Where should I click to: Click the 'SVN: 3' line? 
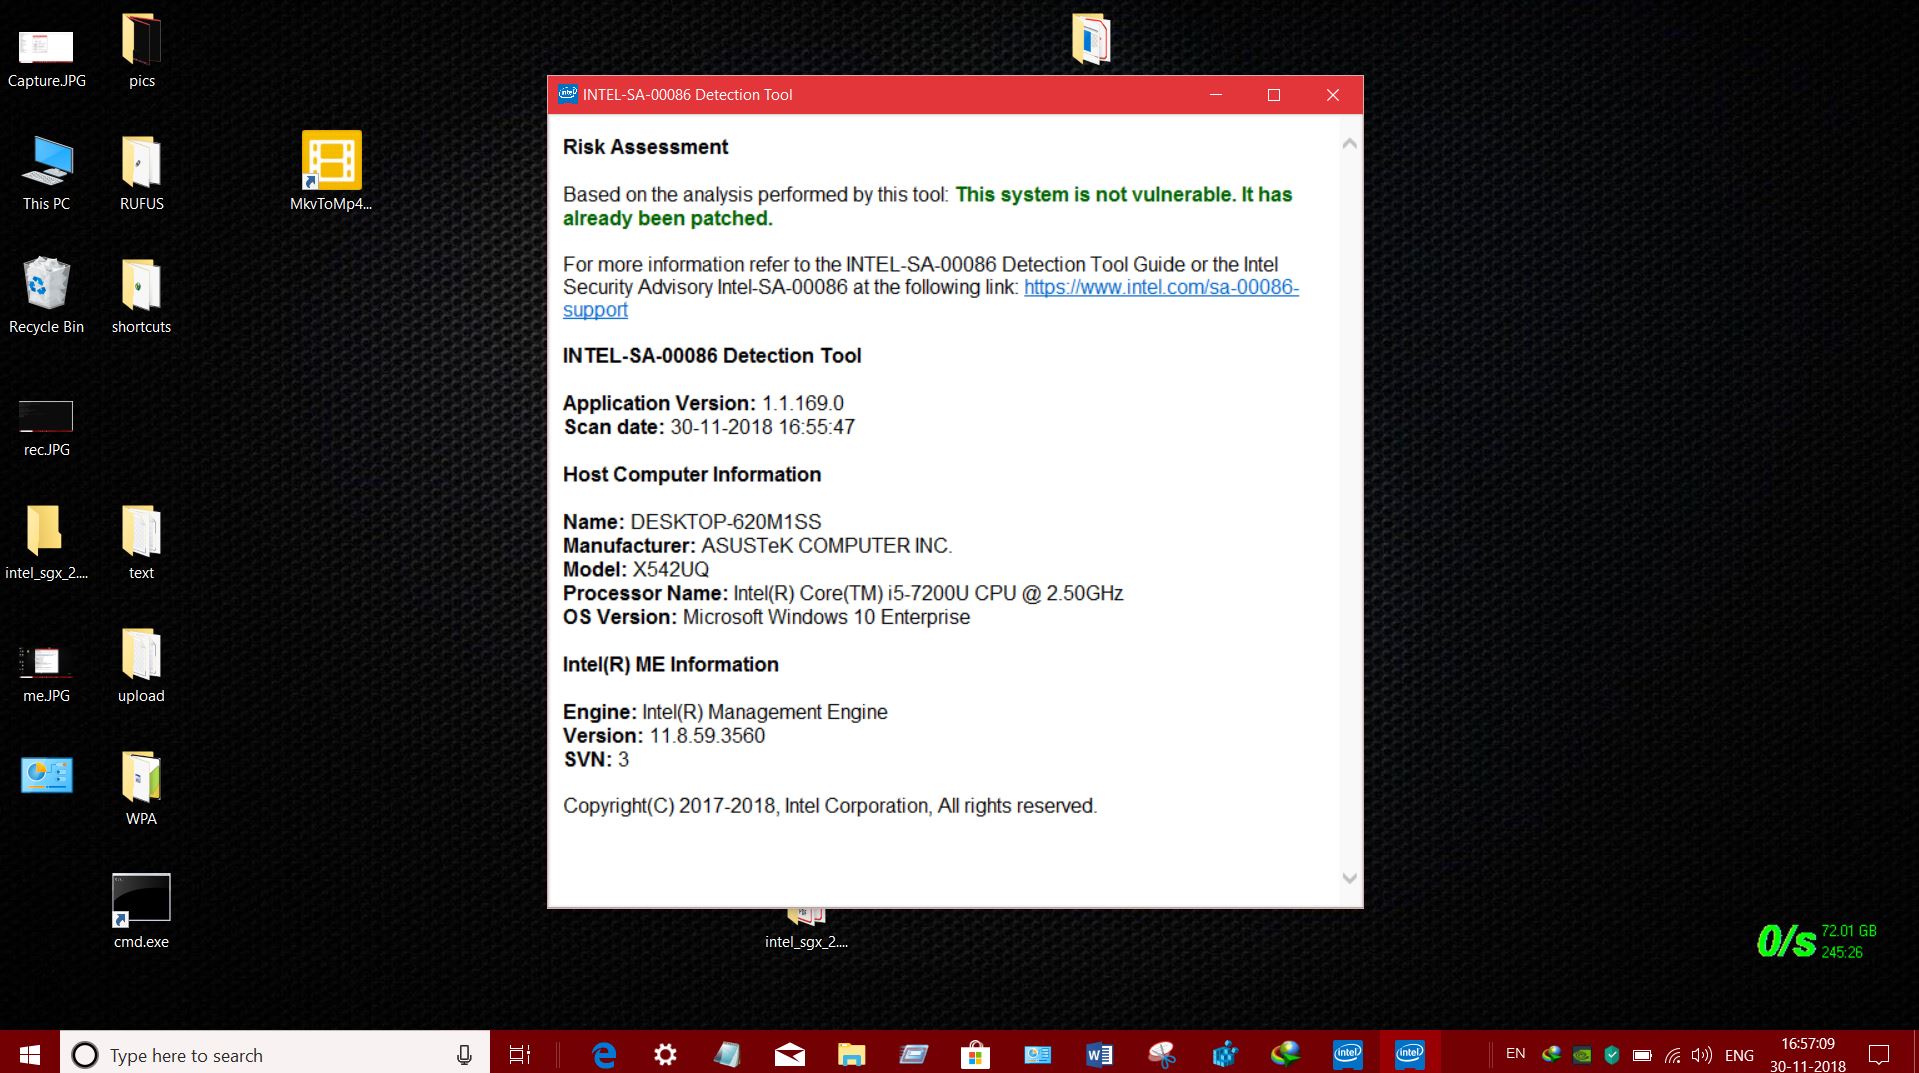pos(596,760)
